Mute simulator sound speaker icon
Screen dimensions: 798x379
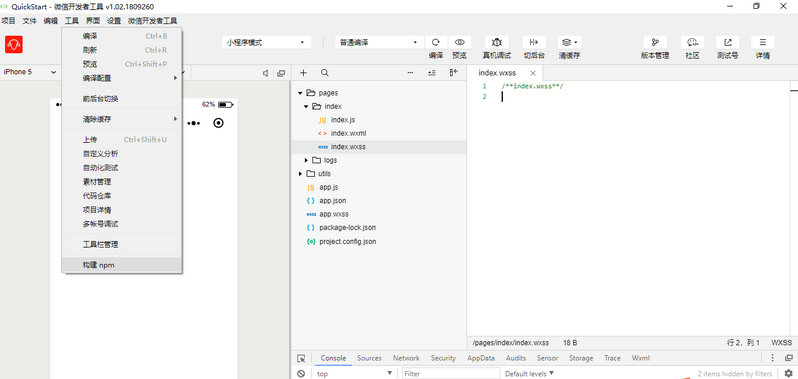tap(265, 73)
